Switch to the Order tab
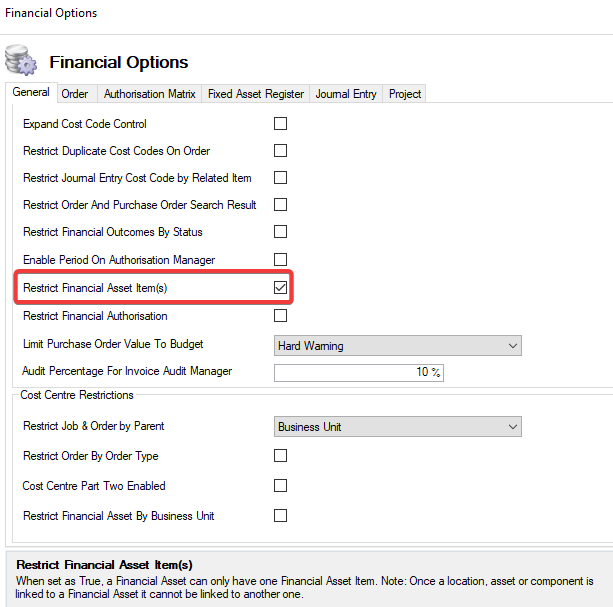Screen dimensions: 613x607 tap(75, 94)
